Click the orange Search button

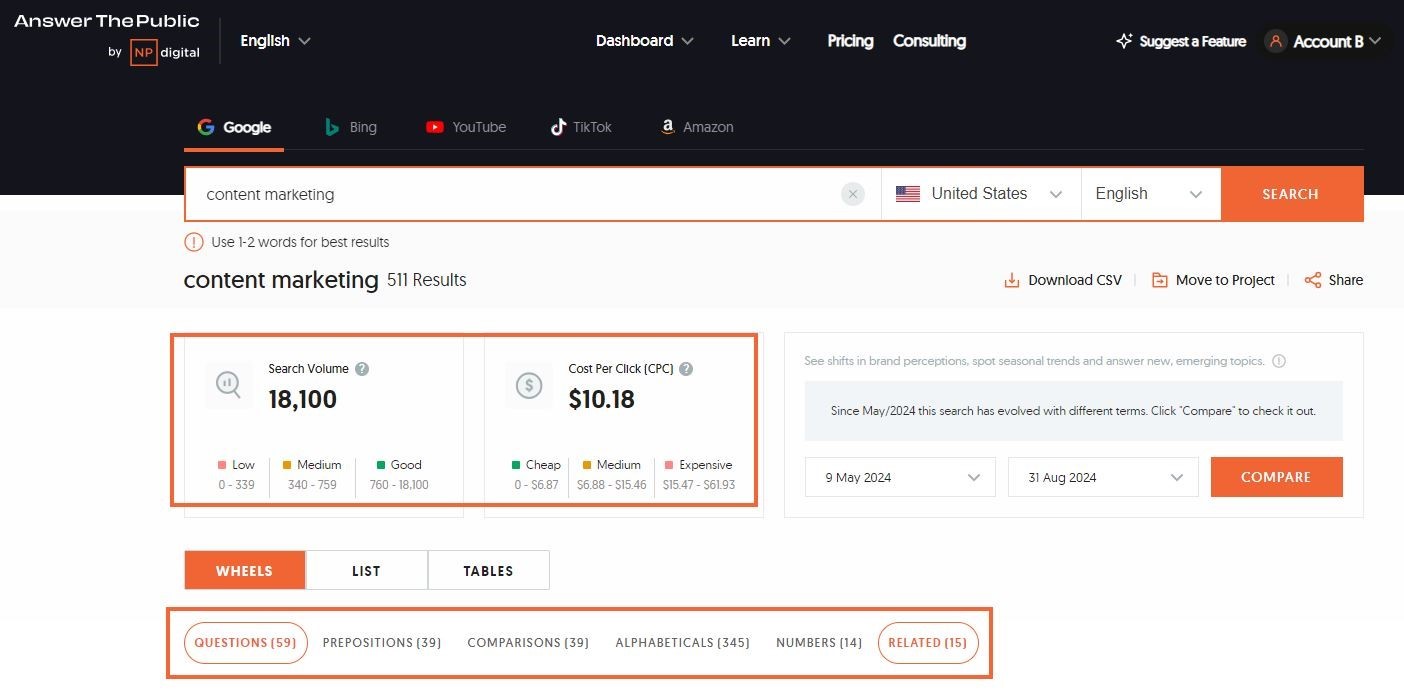click(1291, 194)
